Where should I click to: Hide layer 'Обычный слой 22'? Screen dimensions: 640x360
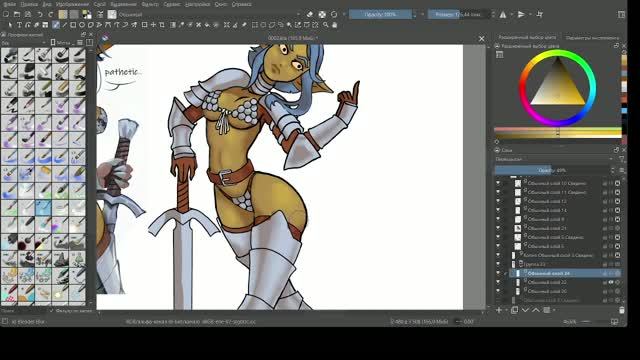click(498, 282)
